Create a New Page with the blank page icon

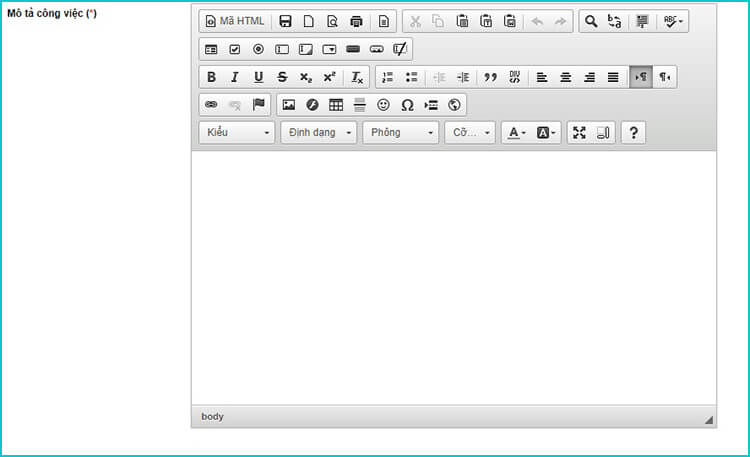[309, 21]
